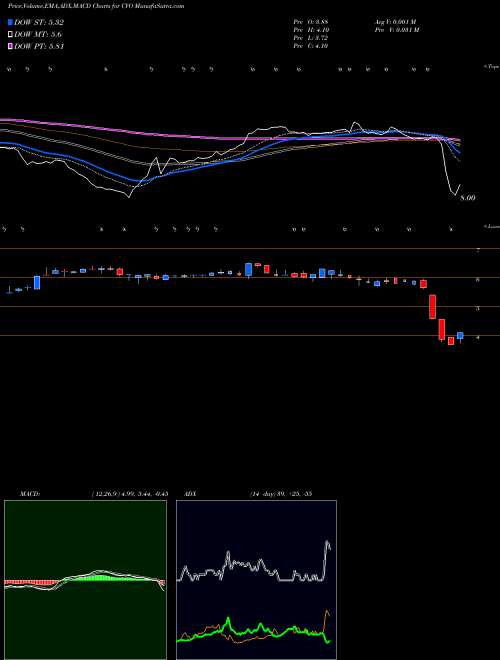Click the blue DOW ST legend swatch
This screenshot has width=500, height=660.
[10, 22]
